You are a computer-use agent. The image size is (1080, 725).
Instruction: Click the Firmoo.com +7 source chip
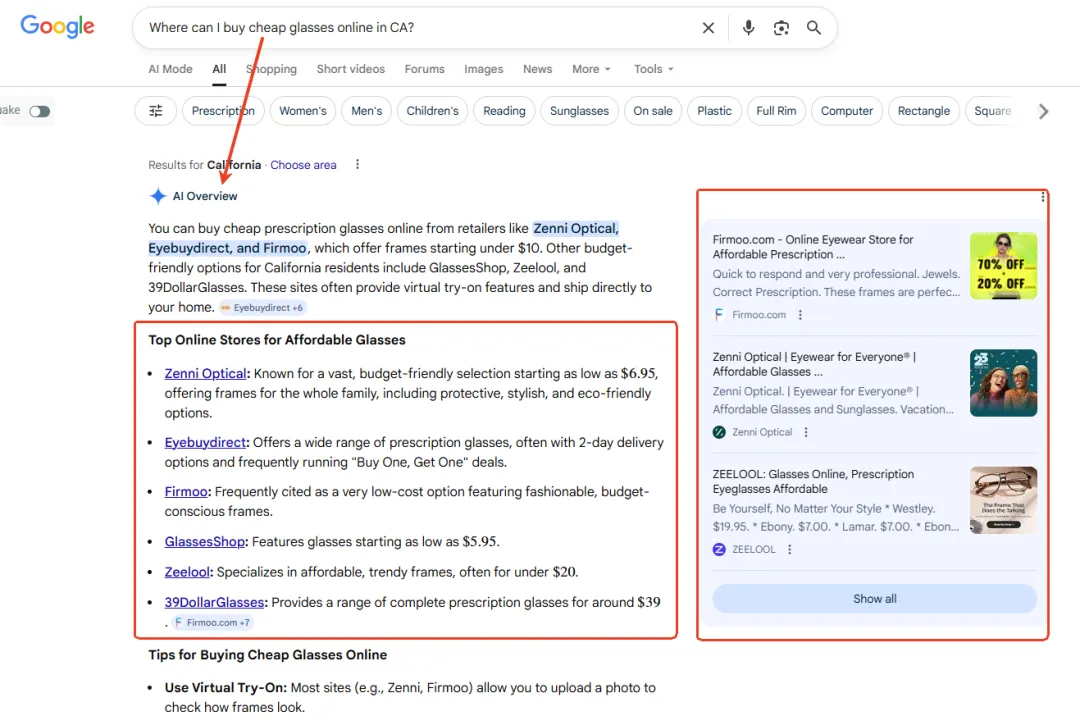point(213,622)
